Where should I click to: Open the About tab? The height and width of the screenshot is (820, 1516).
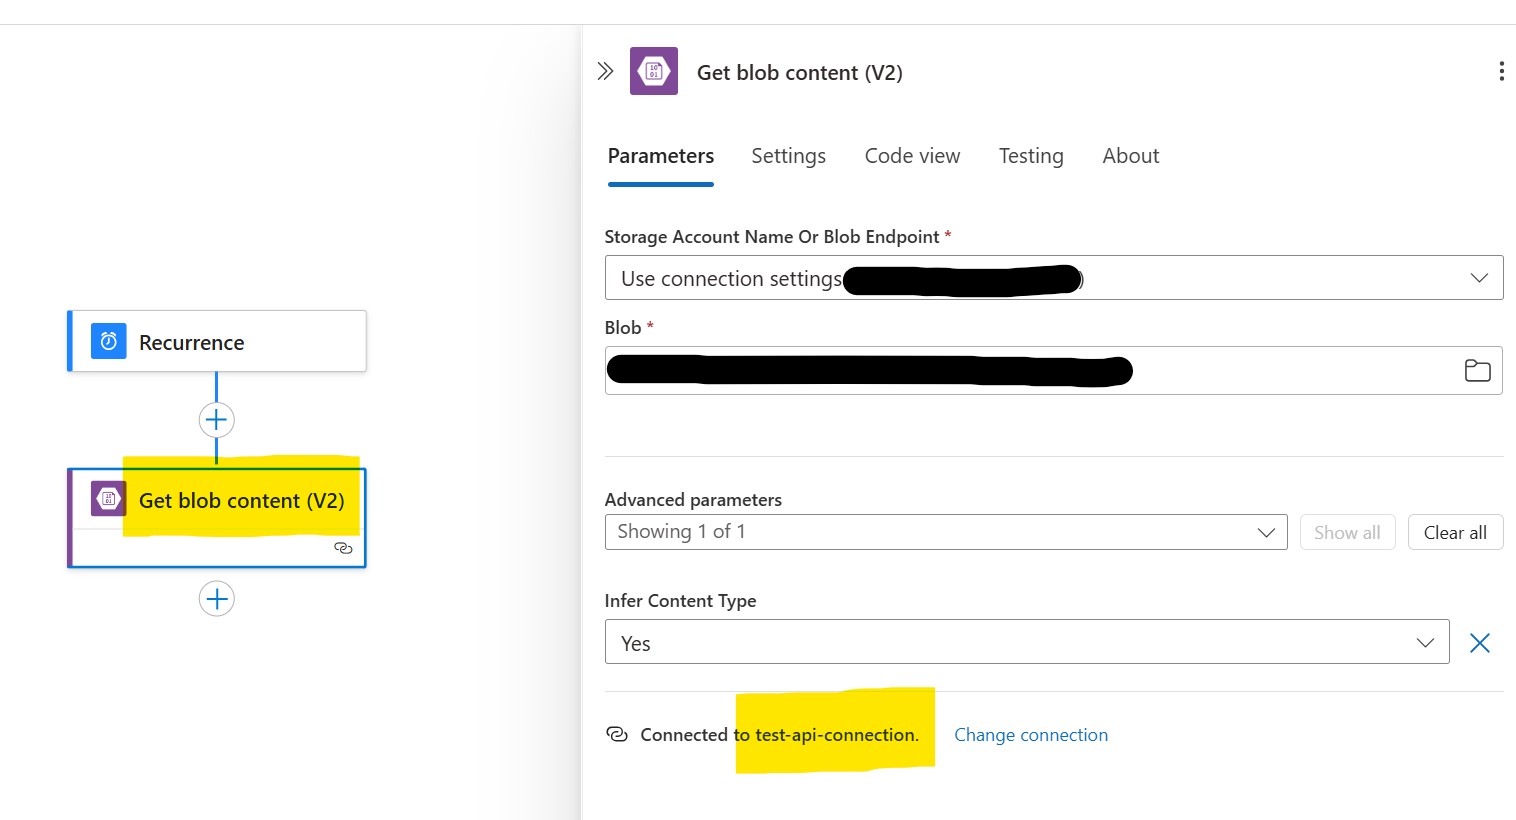[x=1131, y=156]
